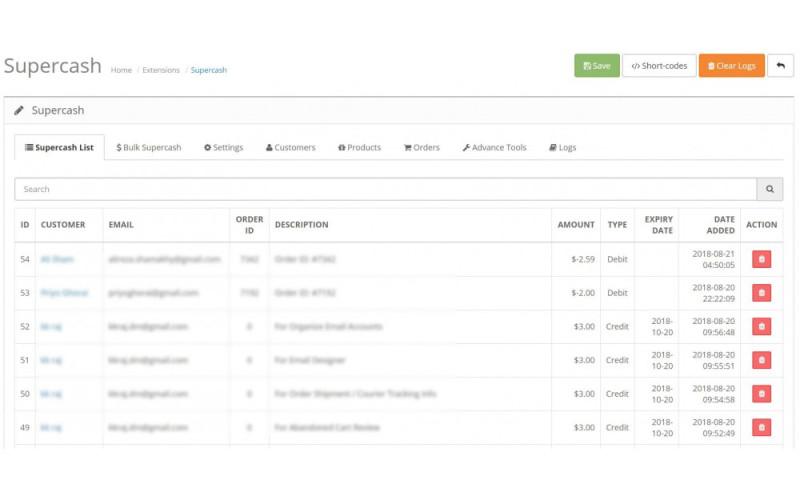Click the search magnifier icon button

(x=769, y=189)
